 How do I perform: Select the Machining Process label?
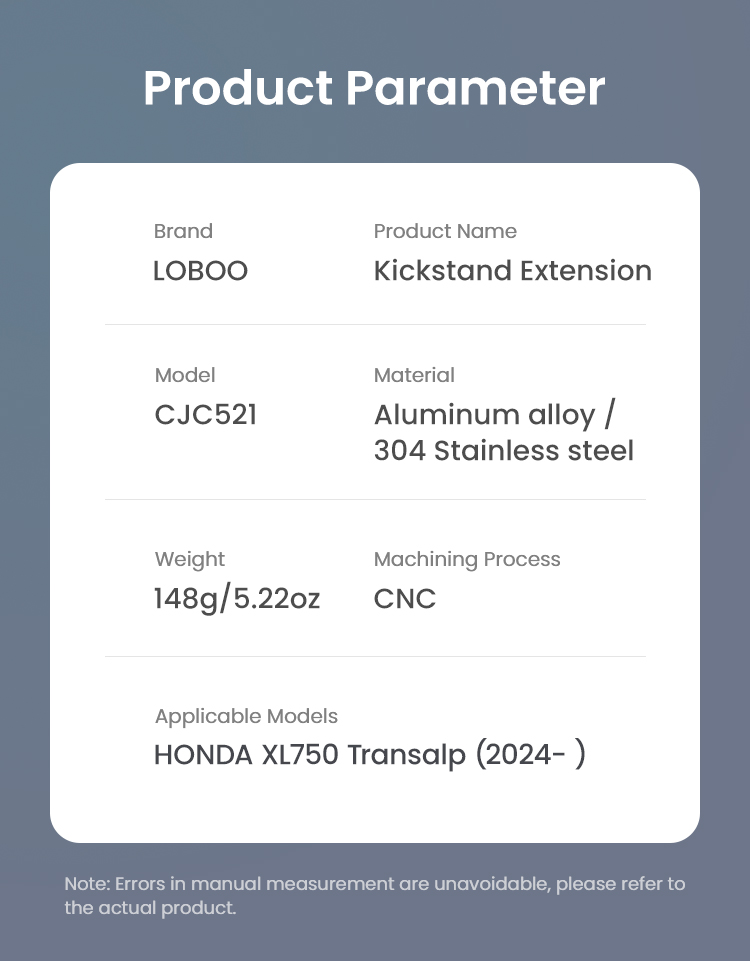point(467,560)
